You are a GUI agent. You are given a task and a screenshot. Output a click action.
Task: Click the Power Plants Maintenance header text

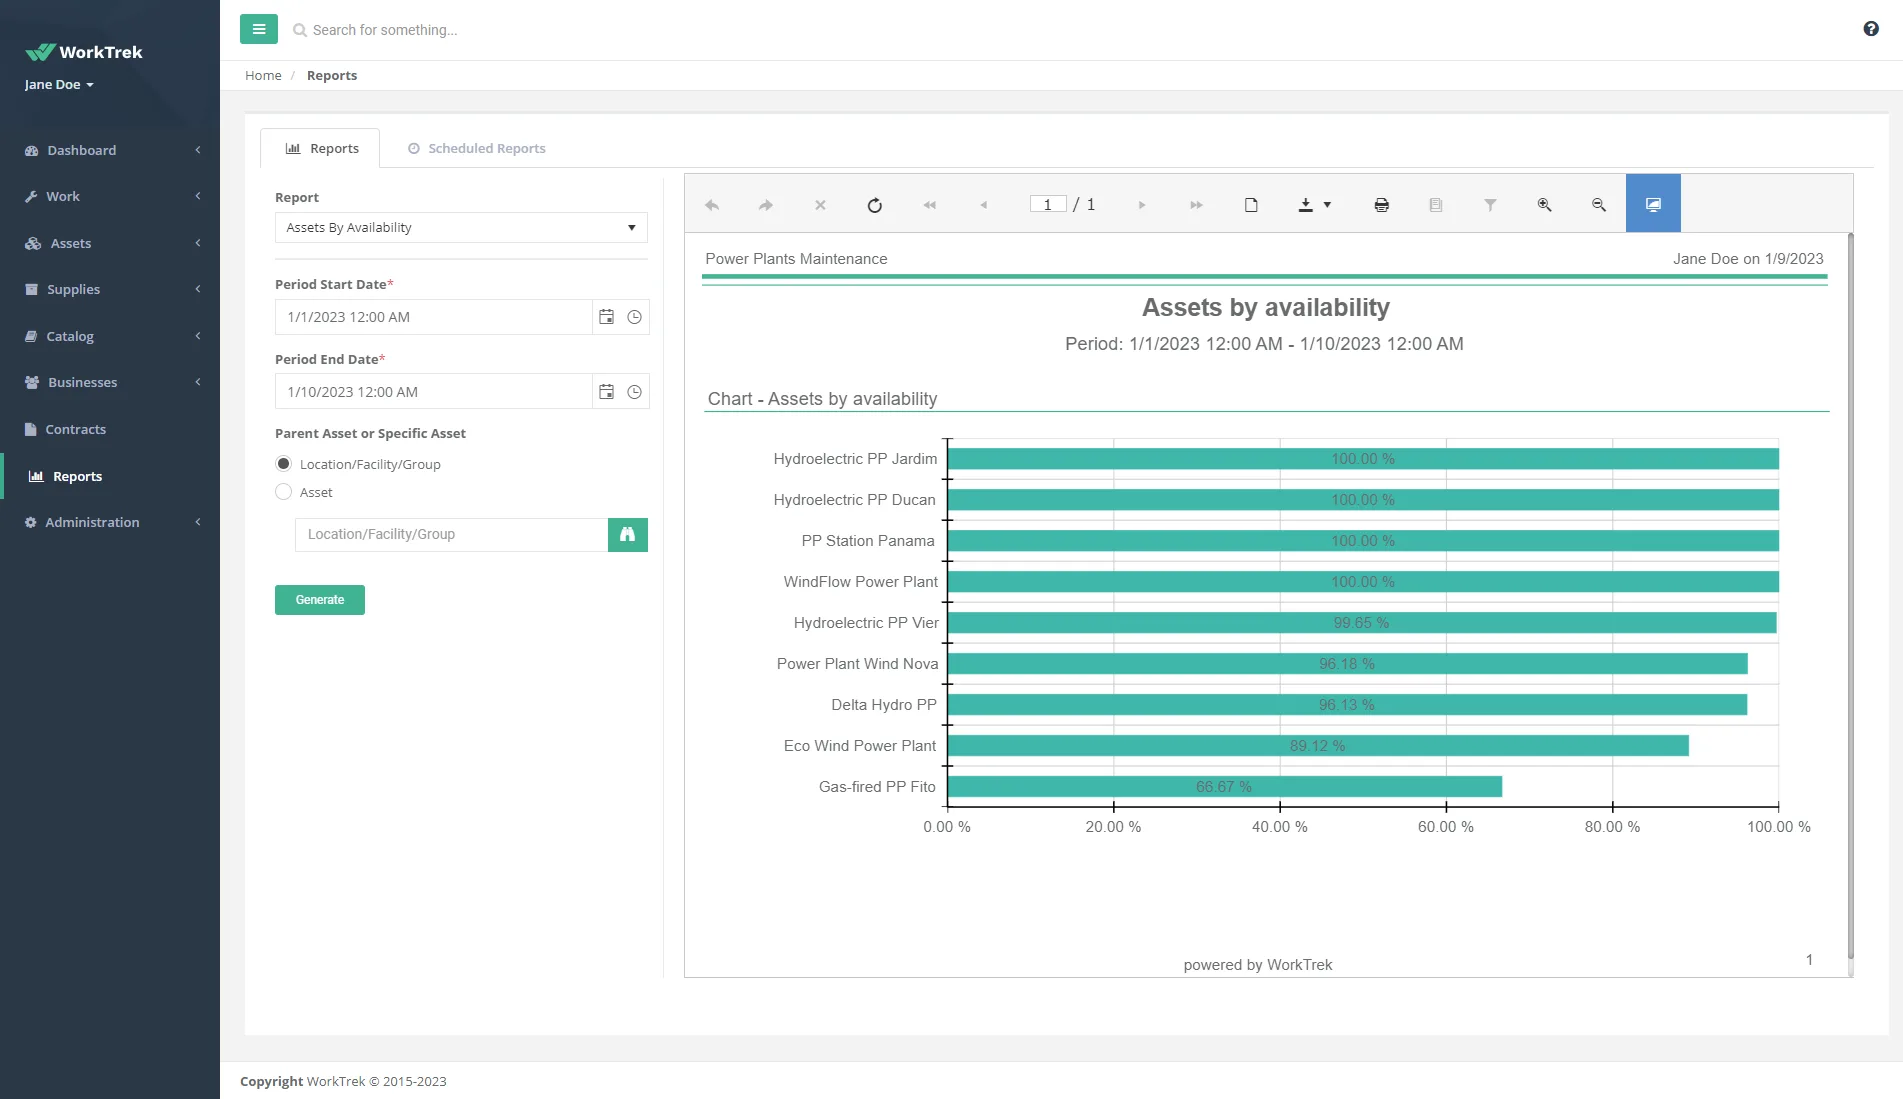coord(796,259)
